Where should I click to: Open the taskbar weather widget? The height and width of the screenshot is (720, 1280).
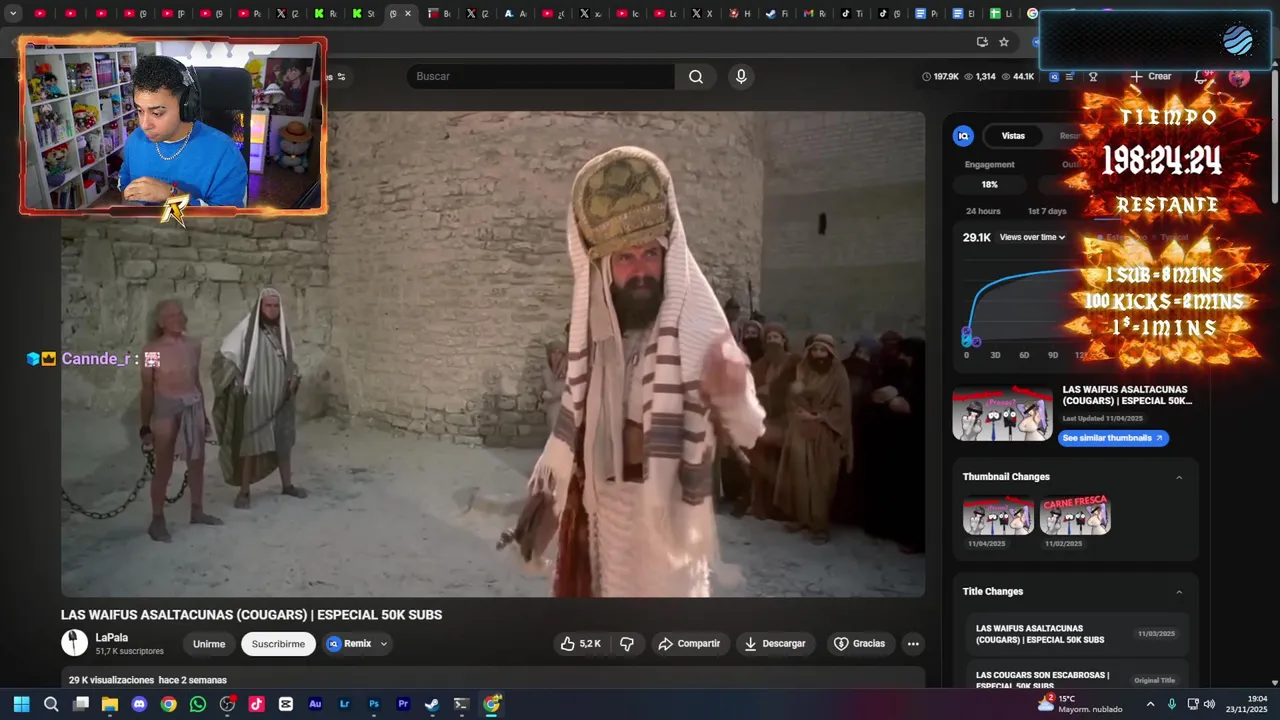(1080, 704)
